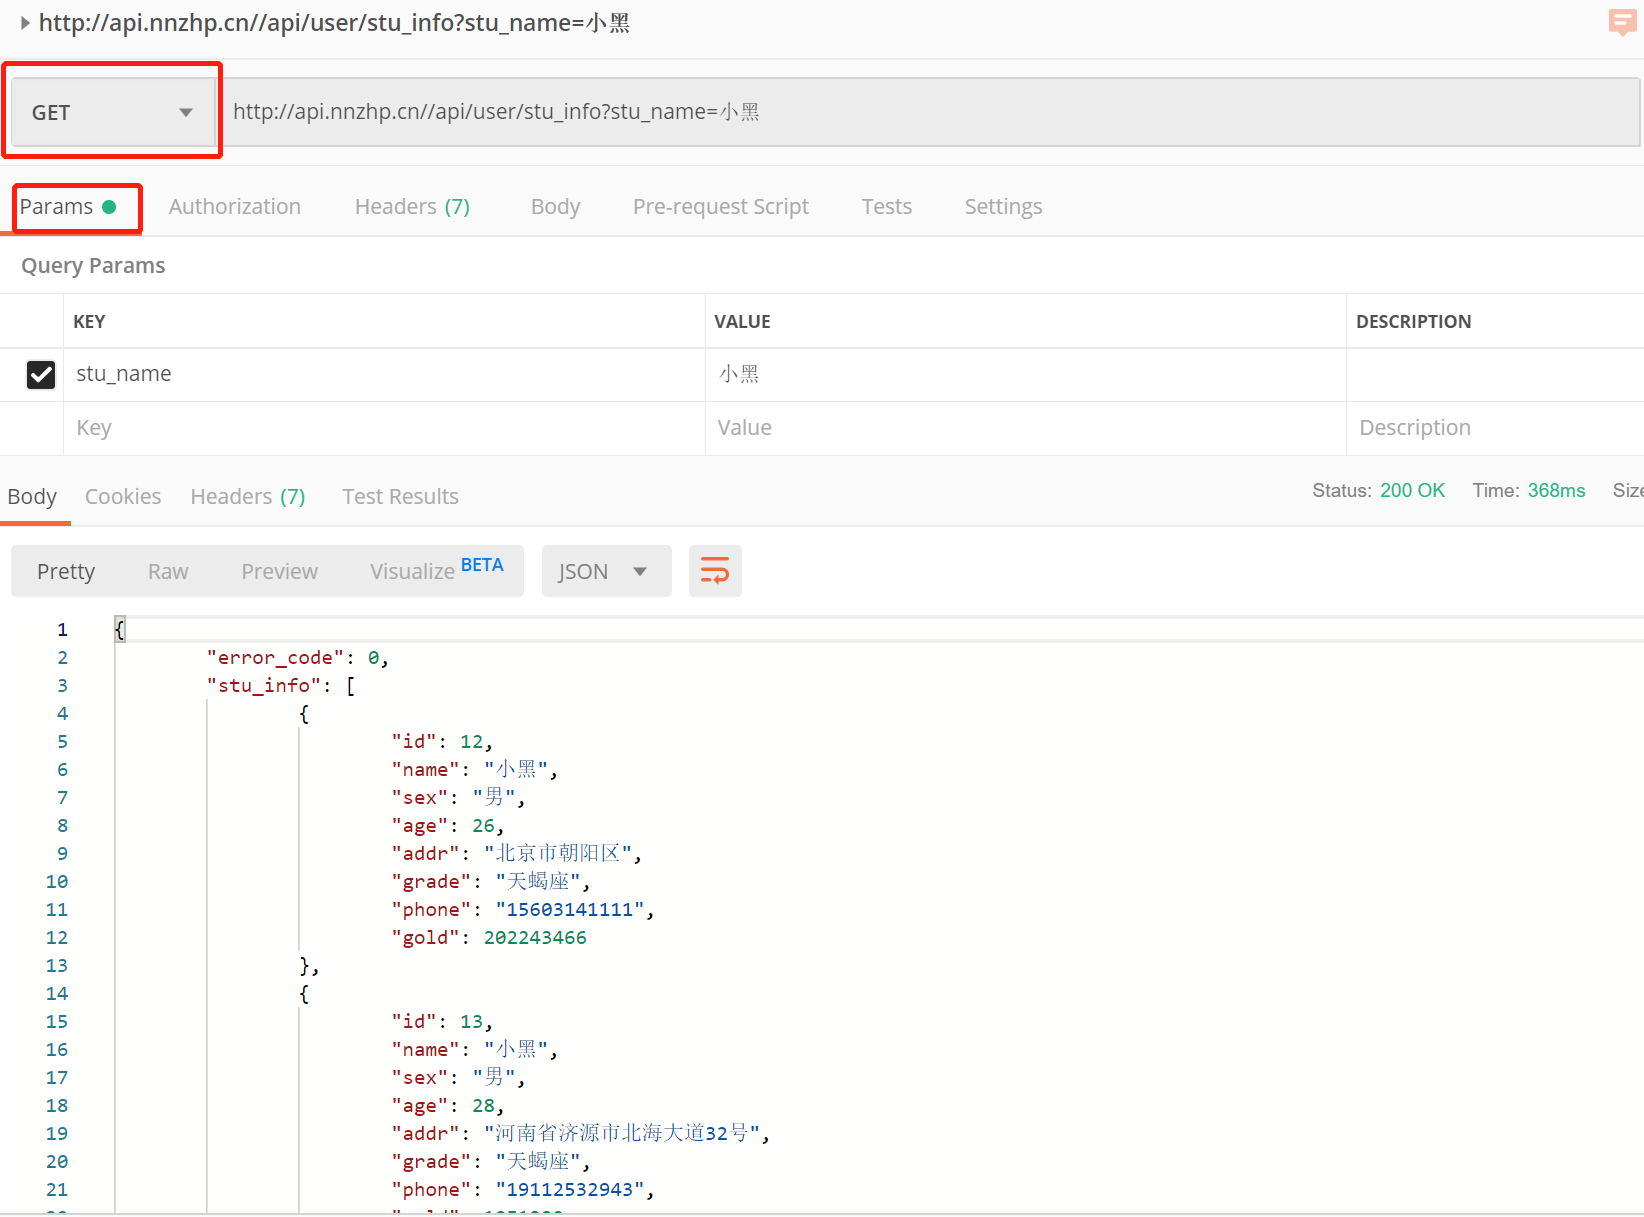Expand the request title arrow
The height and width of the screenshot is (1217, 1644).
pyautogui.click(x=25, y=22)
